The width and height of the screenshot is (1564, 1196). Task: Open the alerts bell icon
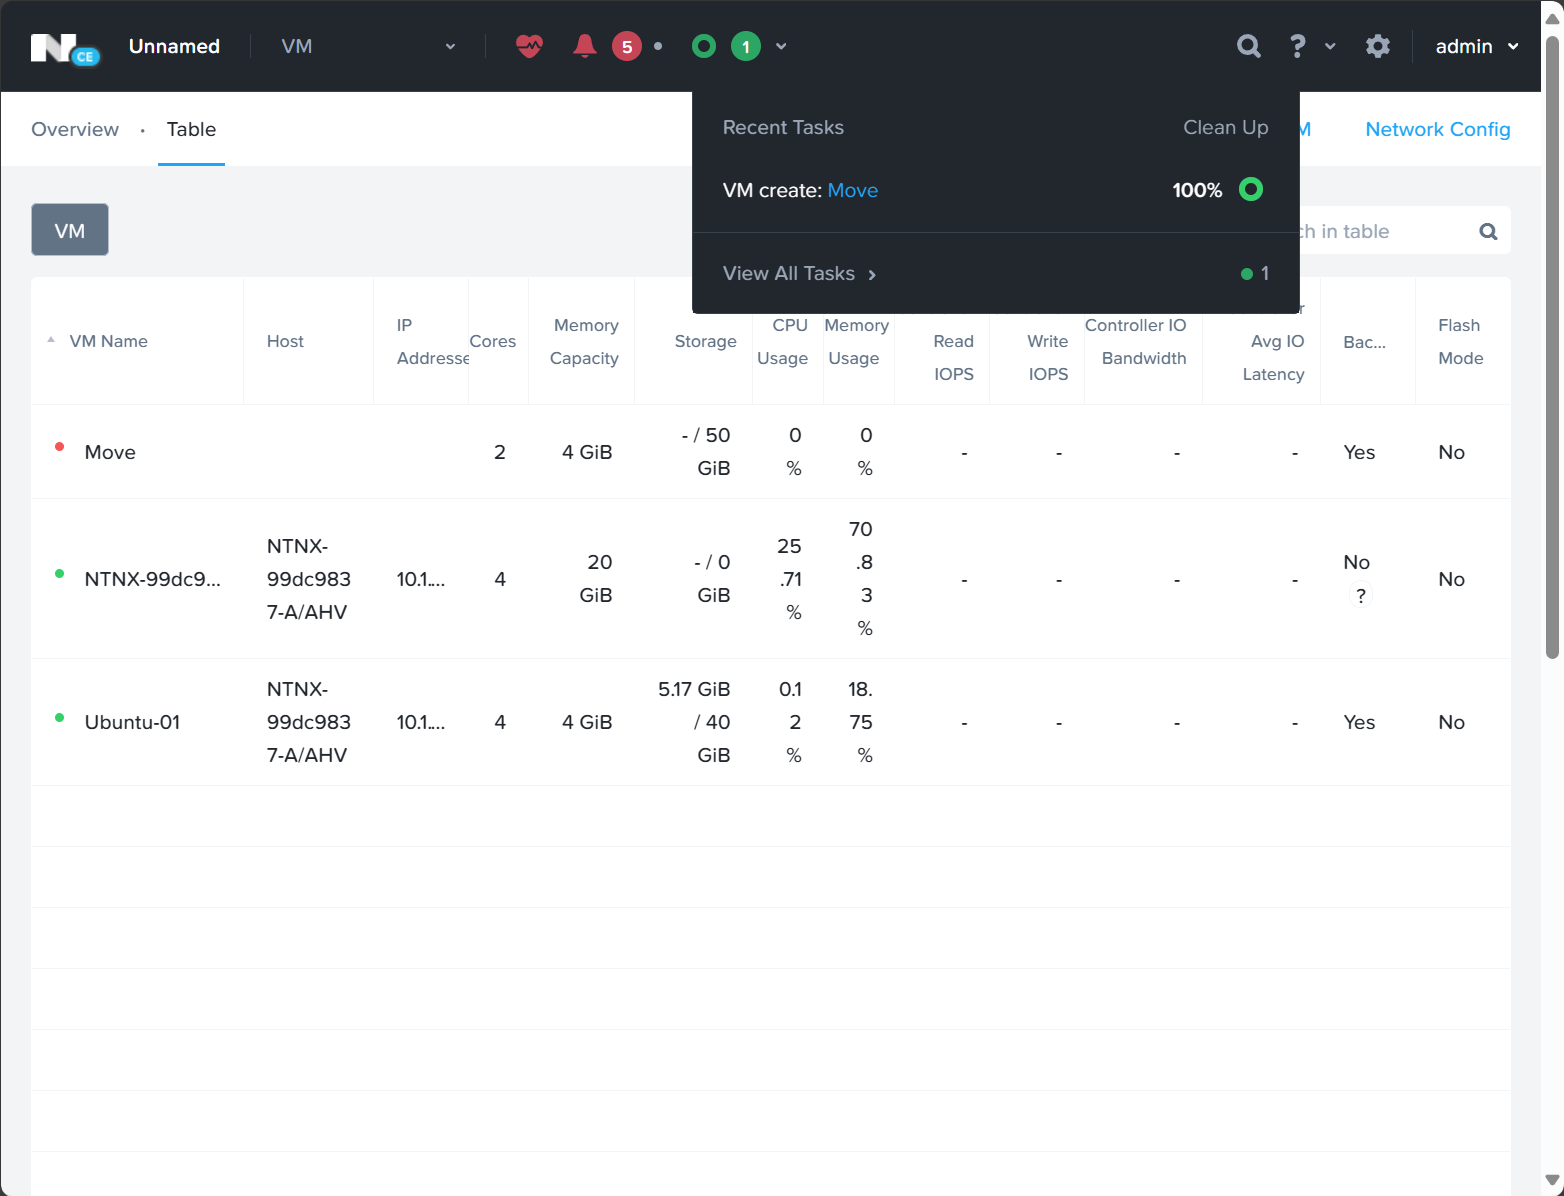pos(585,46)
